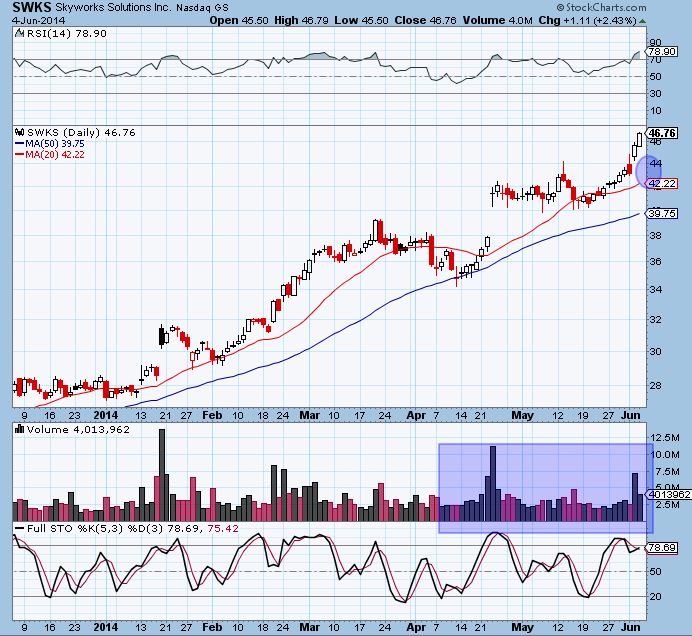Click the date 4-Jun-2014

(x=39, y=21)
